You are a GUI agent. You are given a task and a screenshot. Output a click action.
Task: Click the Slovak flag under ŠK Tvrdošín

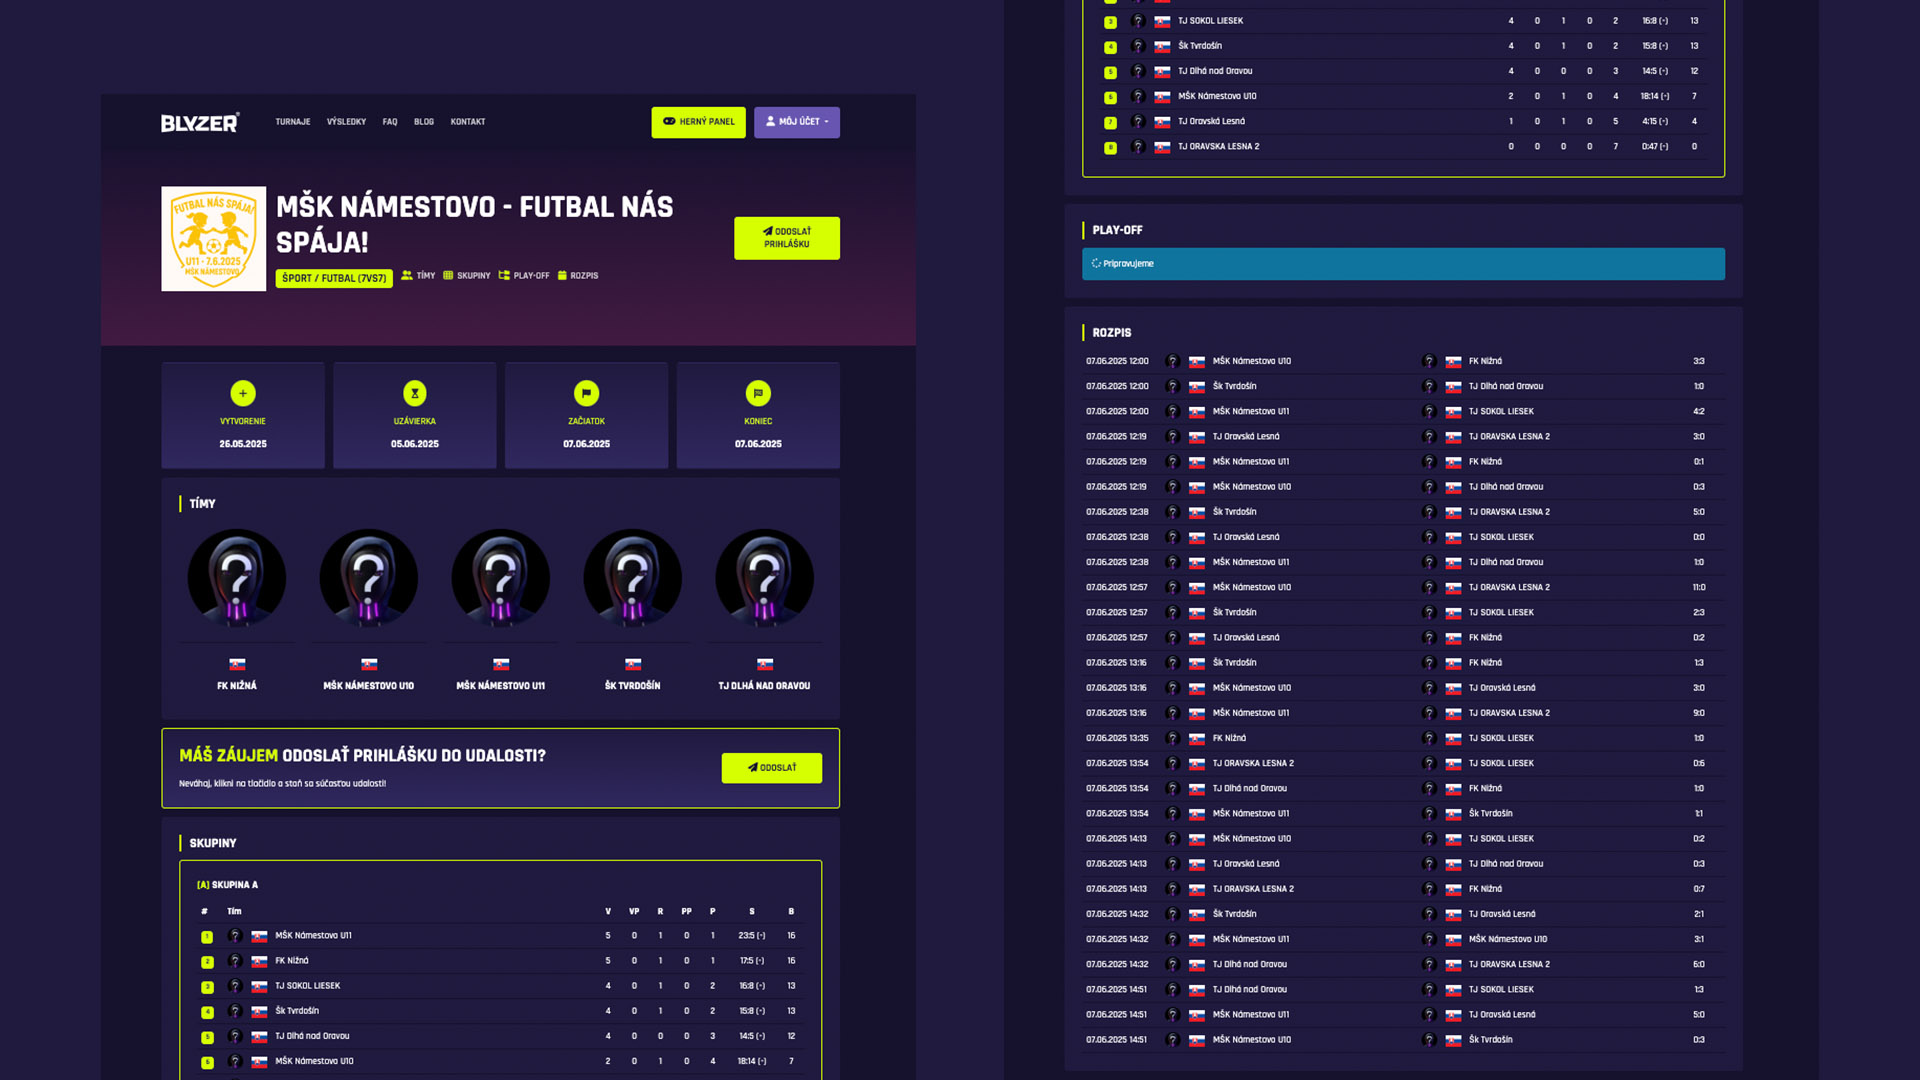[633, 664]
